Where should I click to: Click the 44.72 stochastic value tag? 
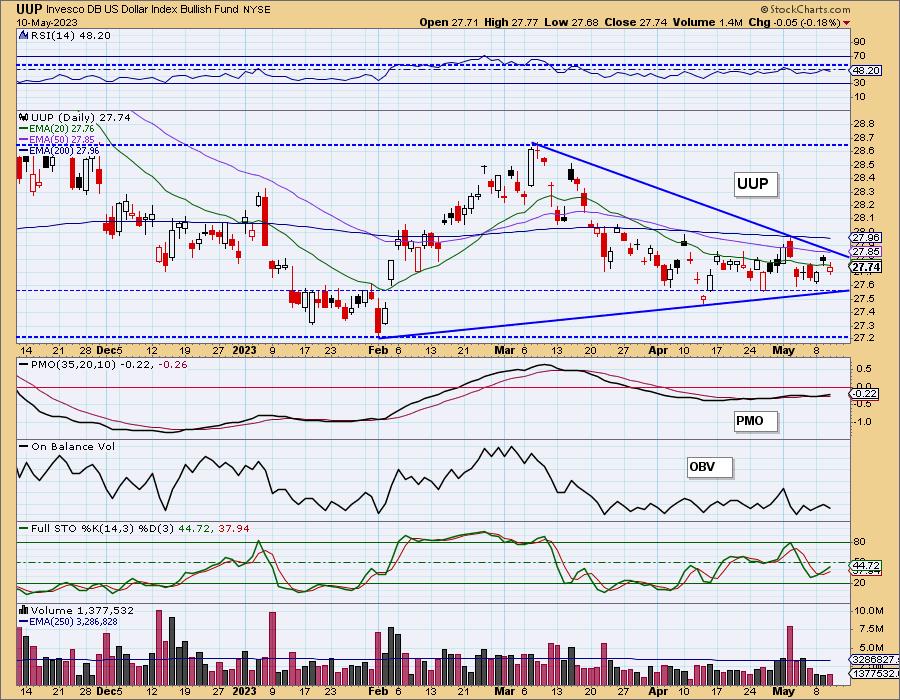[866, 565]
